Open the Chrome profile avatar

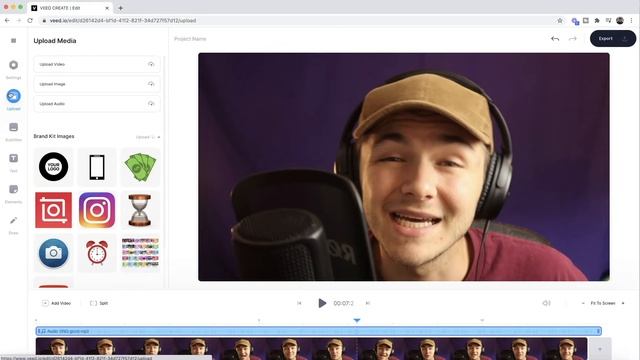(620, 20)
